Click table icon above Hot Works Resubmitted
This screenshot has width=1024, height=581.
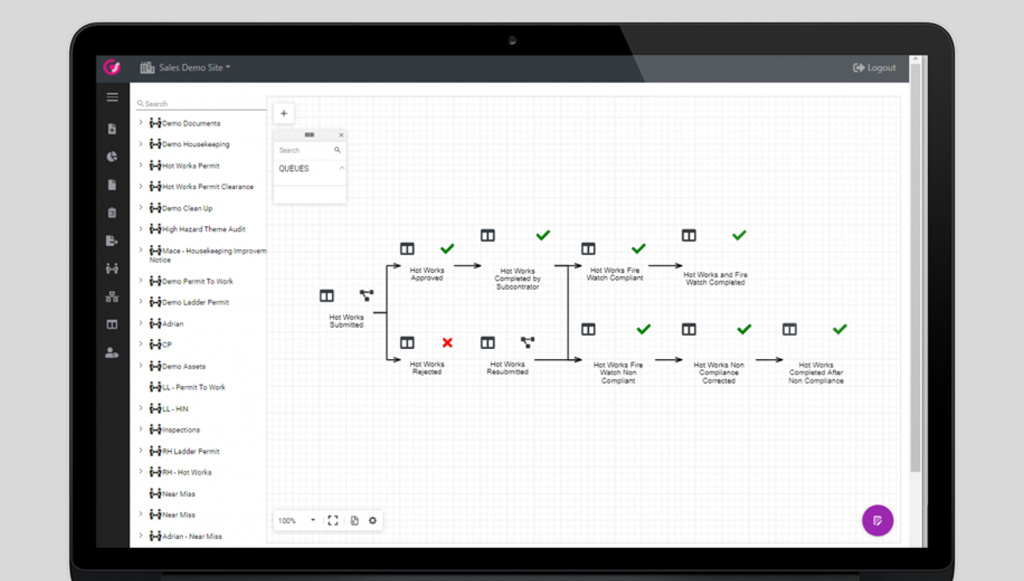pyautogui.click(x=488, y=343)
